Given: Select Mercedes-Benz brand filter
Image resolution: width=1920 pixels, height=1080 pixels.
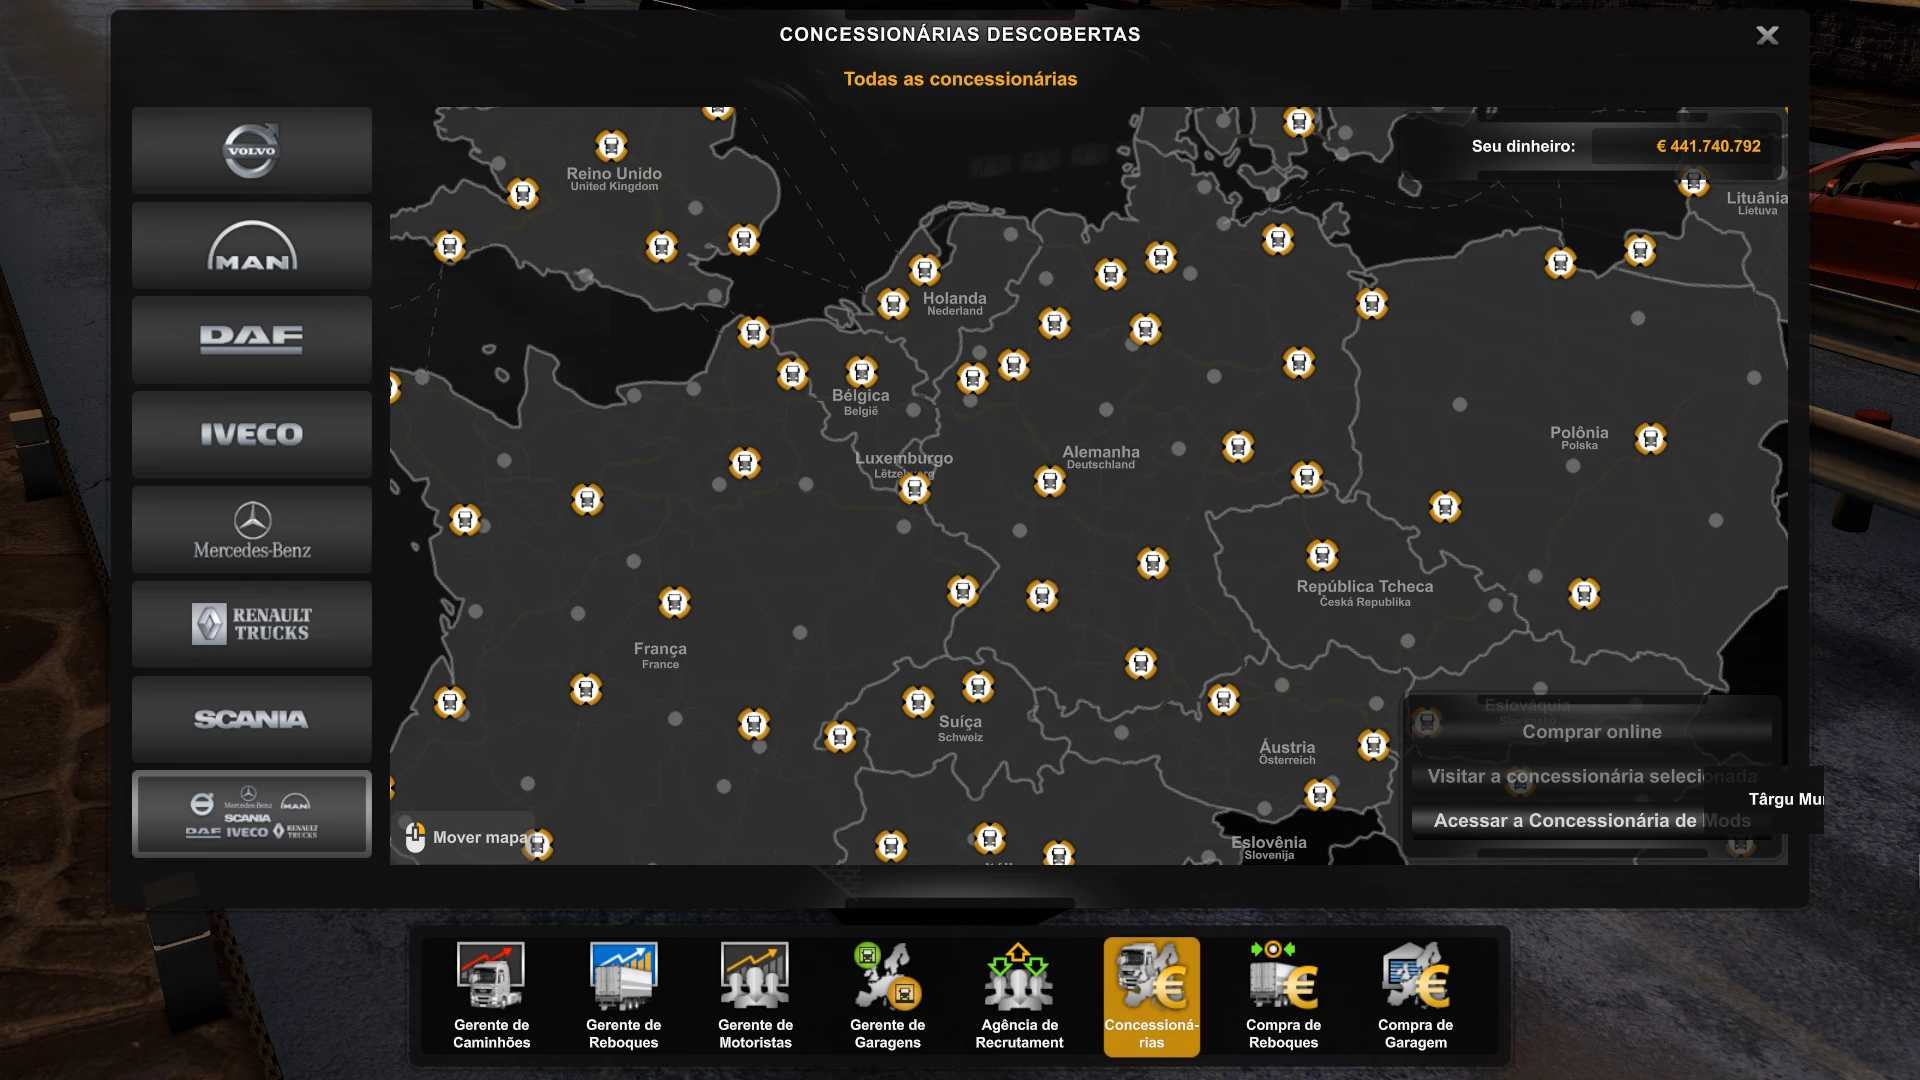Looking at the screenshot, I should point(251,530).
